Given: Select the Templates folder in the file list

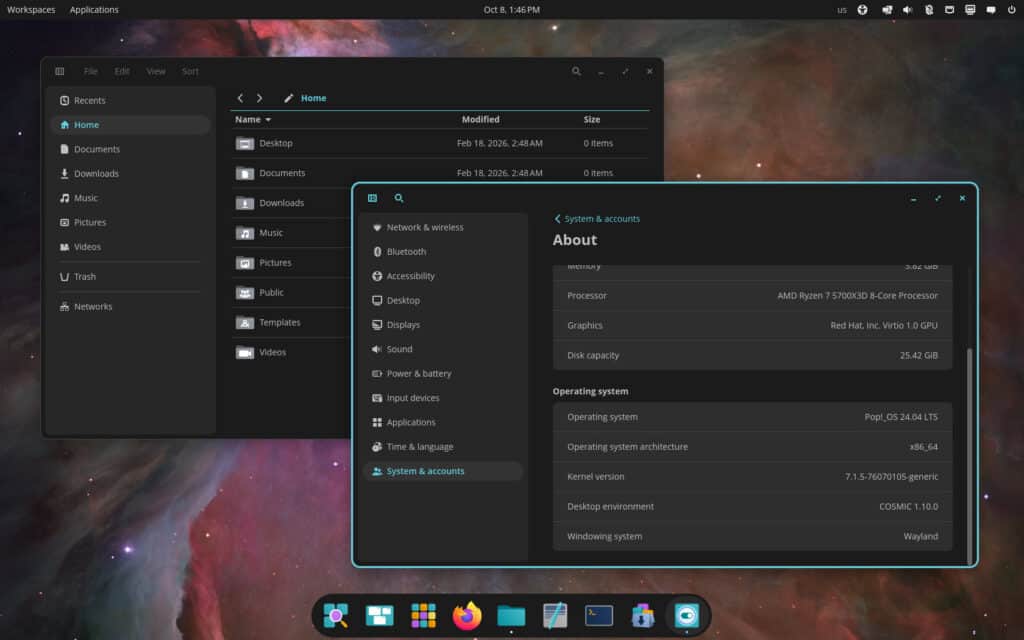Looking at the screenshot, I should [291, 323].
